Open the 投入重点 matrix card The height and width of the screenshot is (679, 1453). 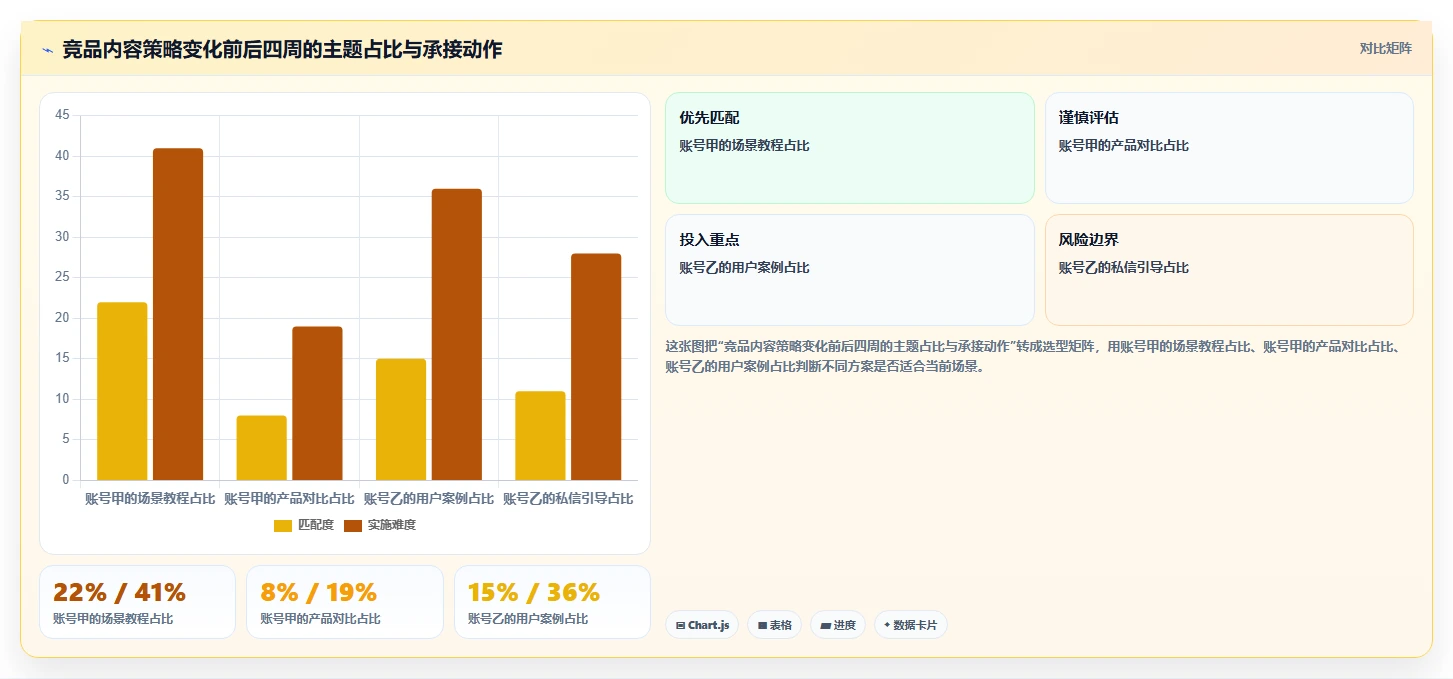click(x=850, y=270)
